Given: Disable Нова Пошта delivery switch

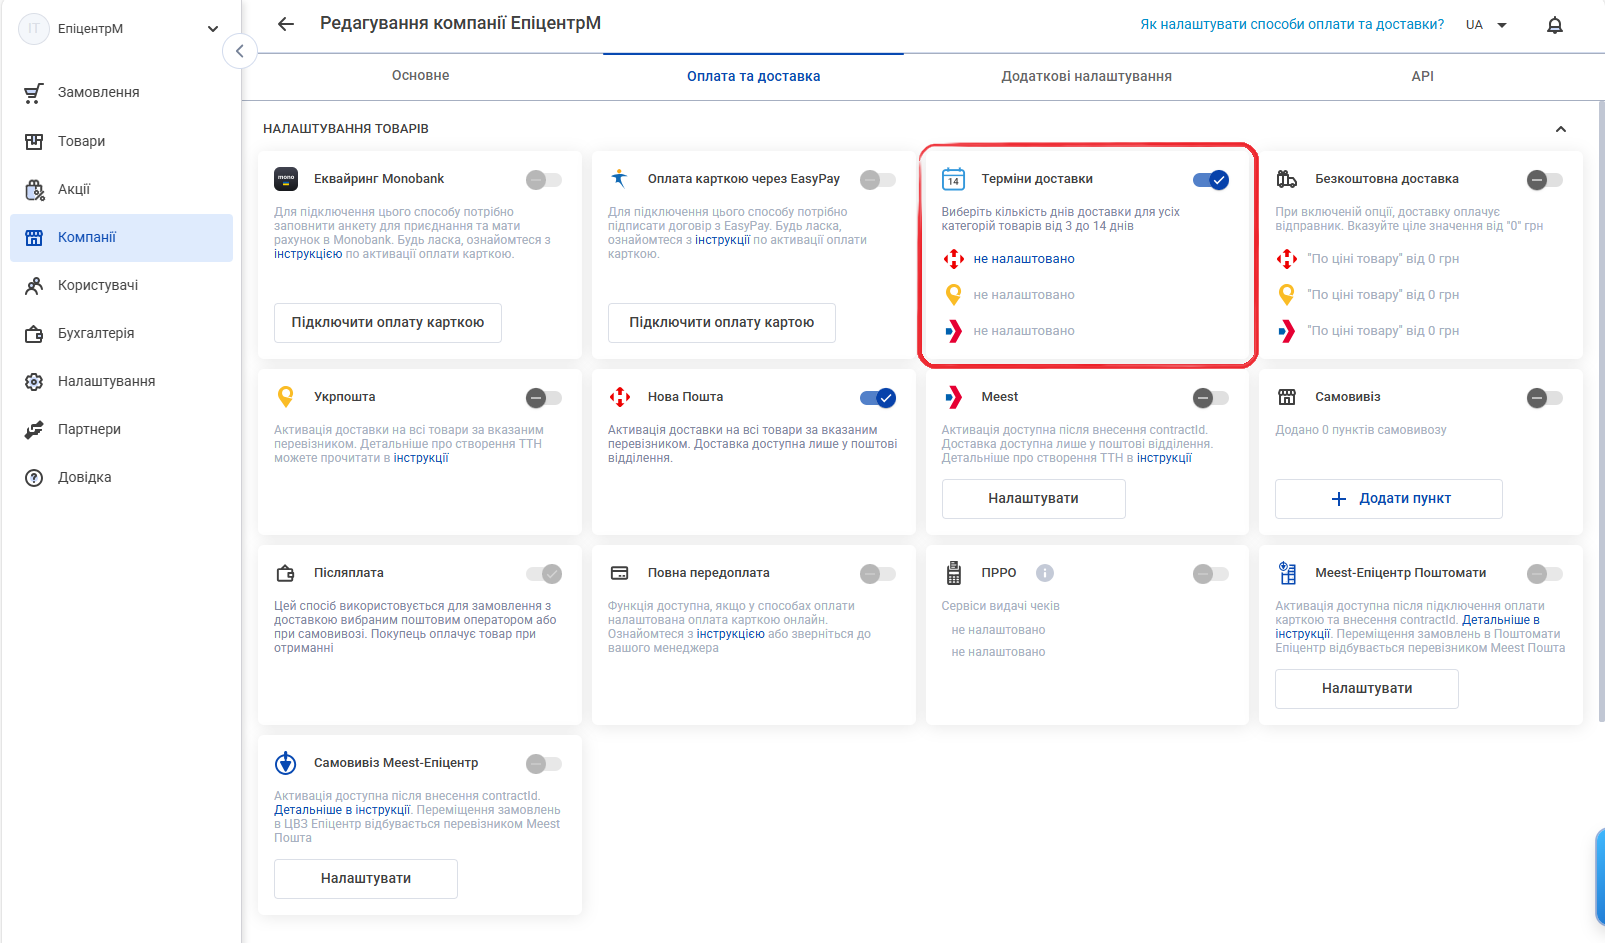Looking at the screenshot, I should pos(878,398).
